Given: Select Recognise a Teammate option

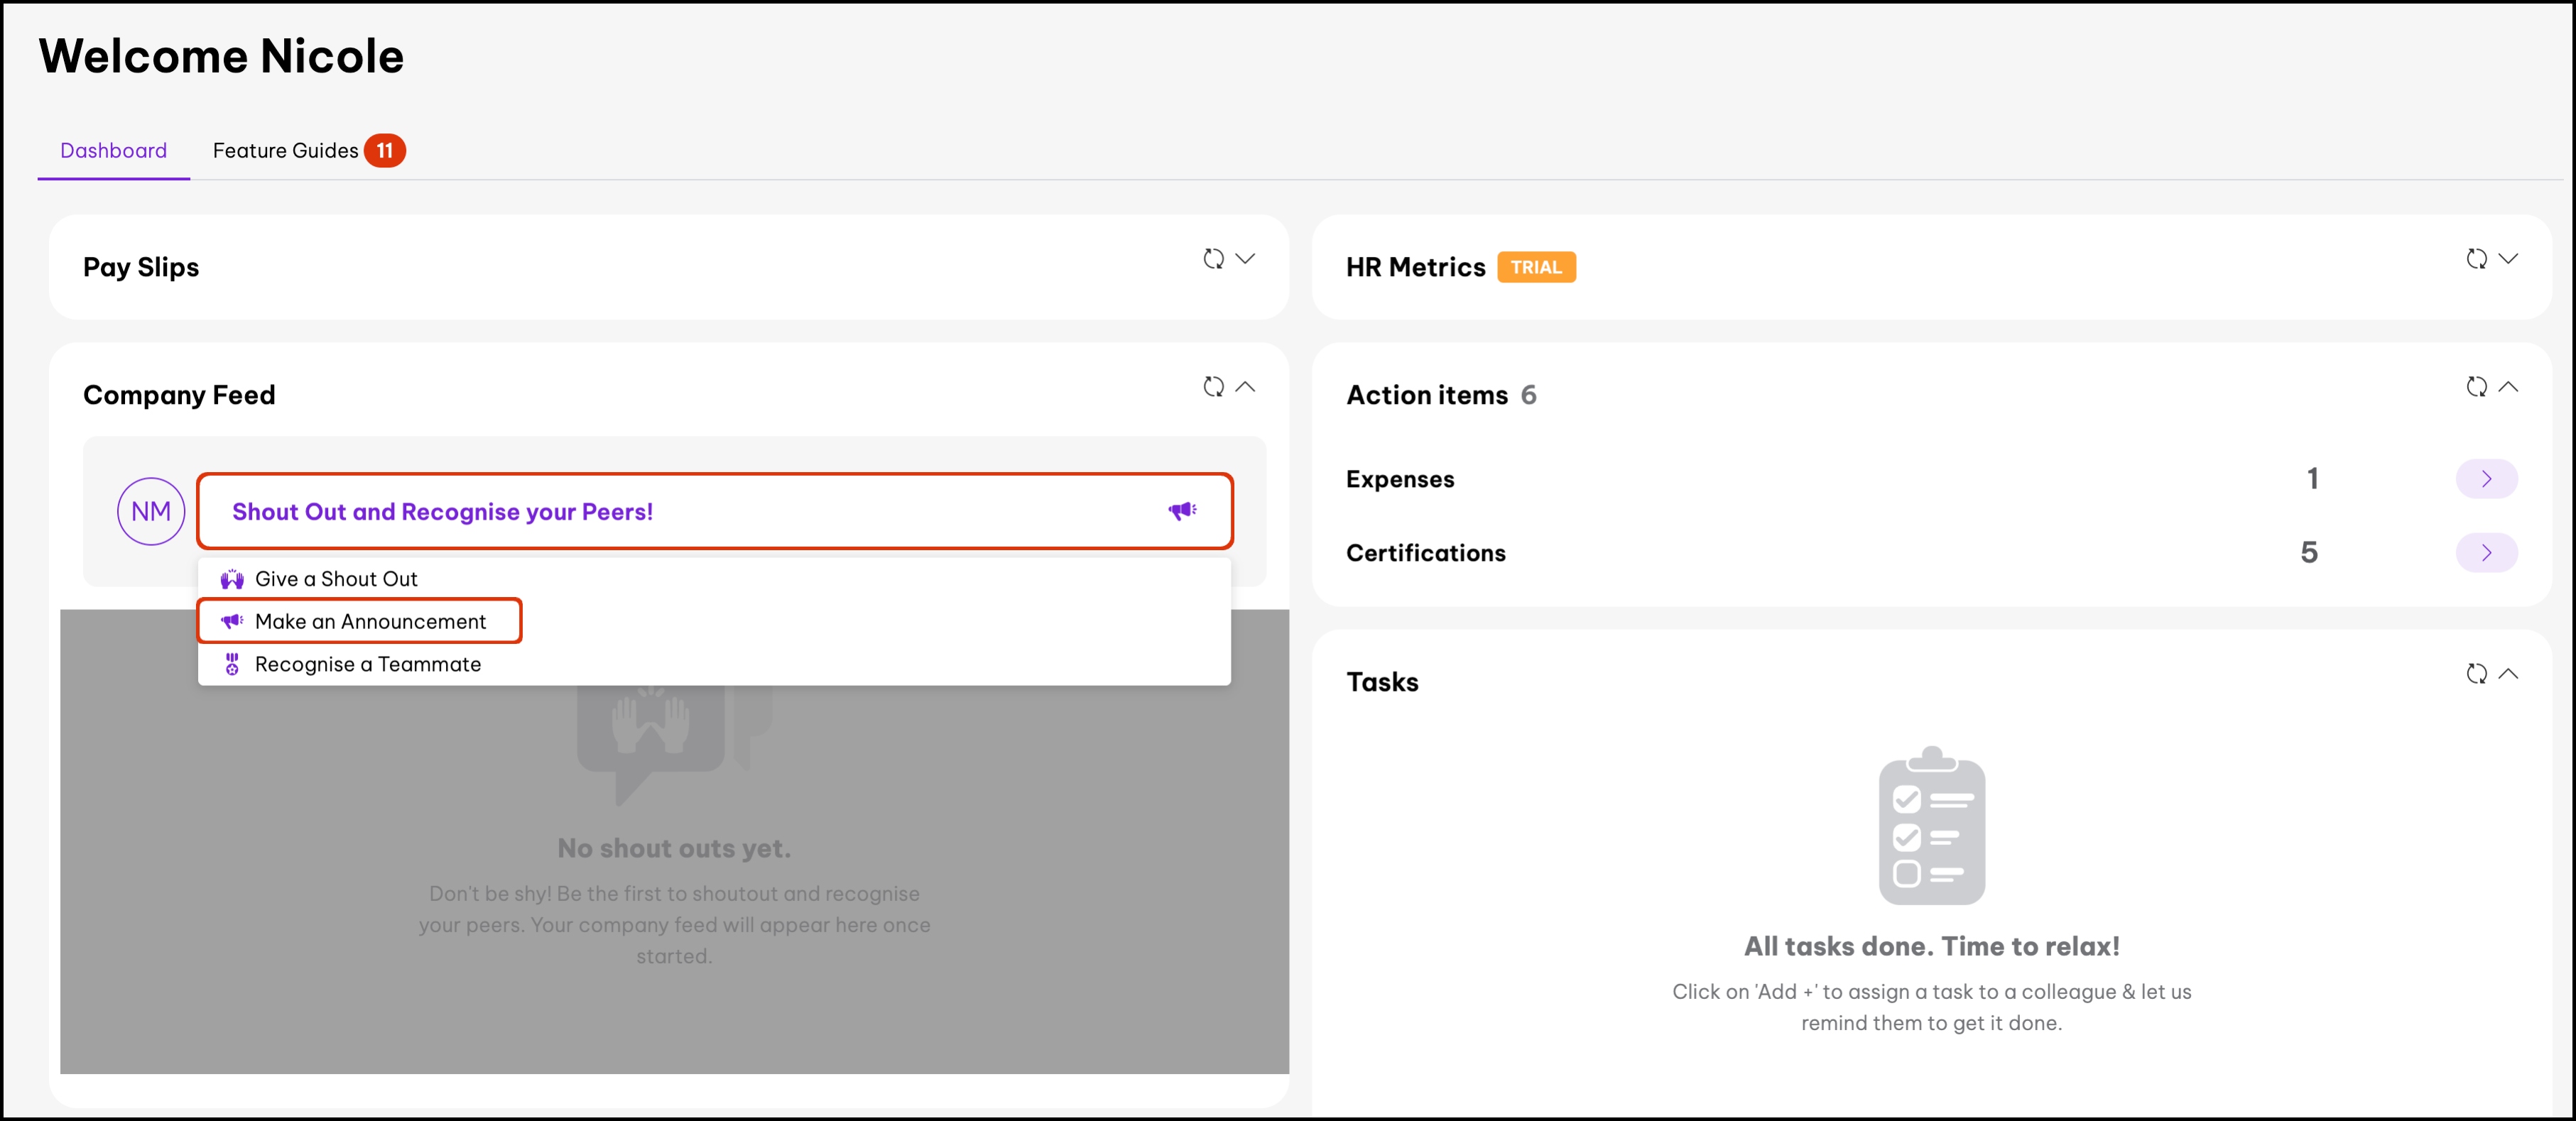Looking at the screenshot, I should coord(367,665).
